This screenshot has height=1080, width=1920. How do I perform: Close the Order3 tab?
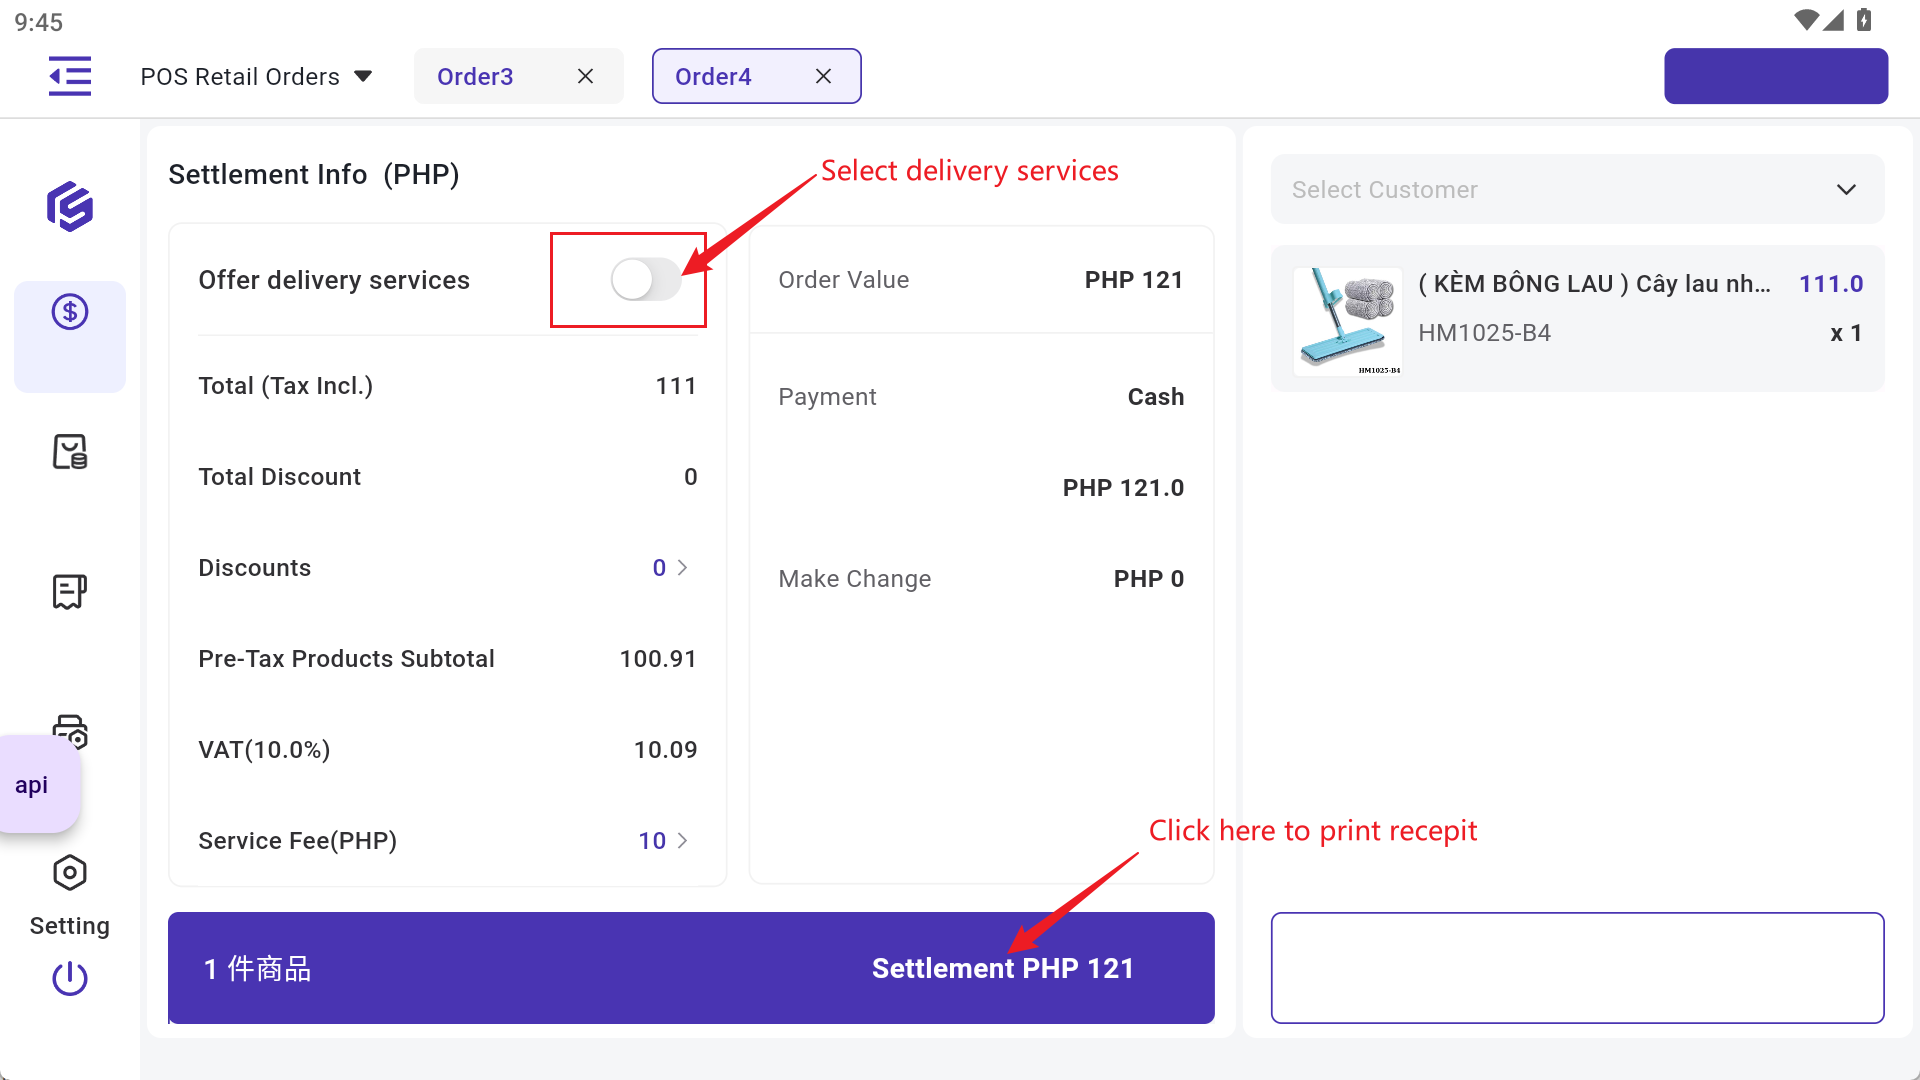(586, 77)
